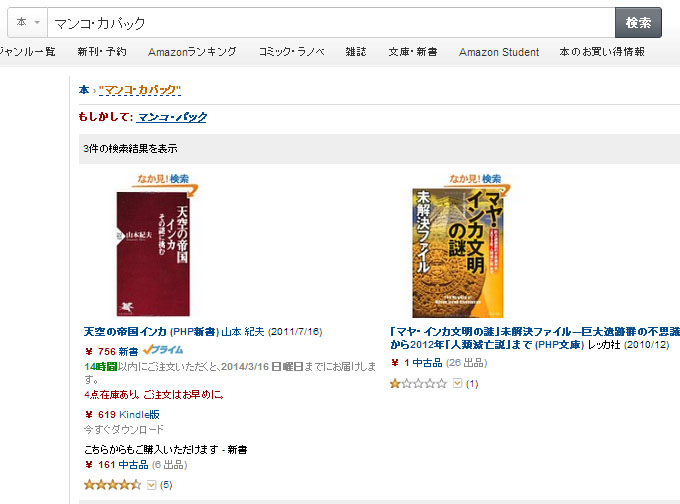The height and width of the screenshot is (504, 680).
Task: Open the 新刊・予約 menu item
Action: point(102,52)
